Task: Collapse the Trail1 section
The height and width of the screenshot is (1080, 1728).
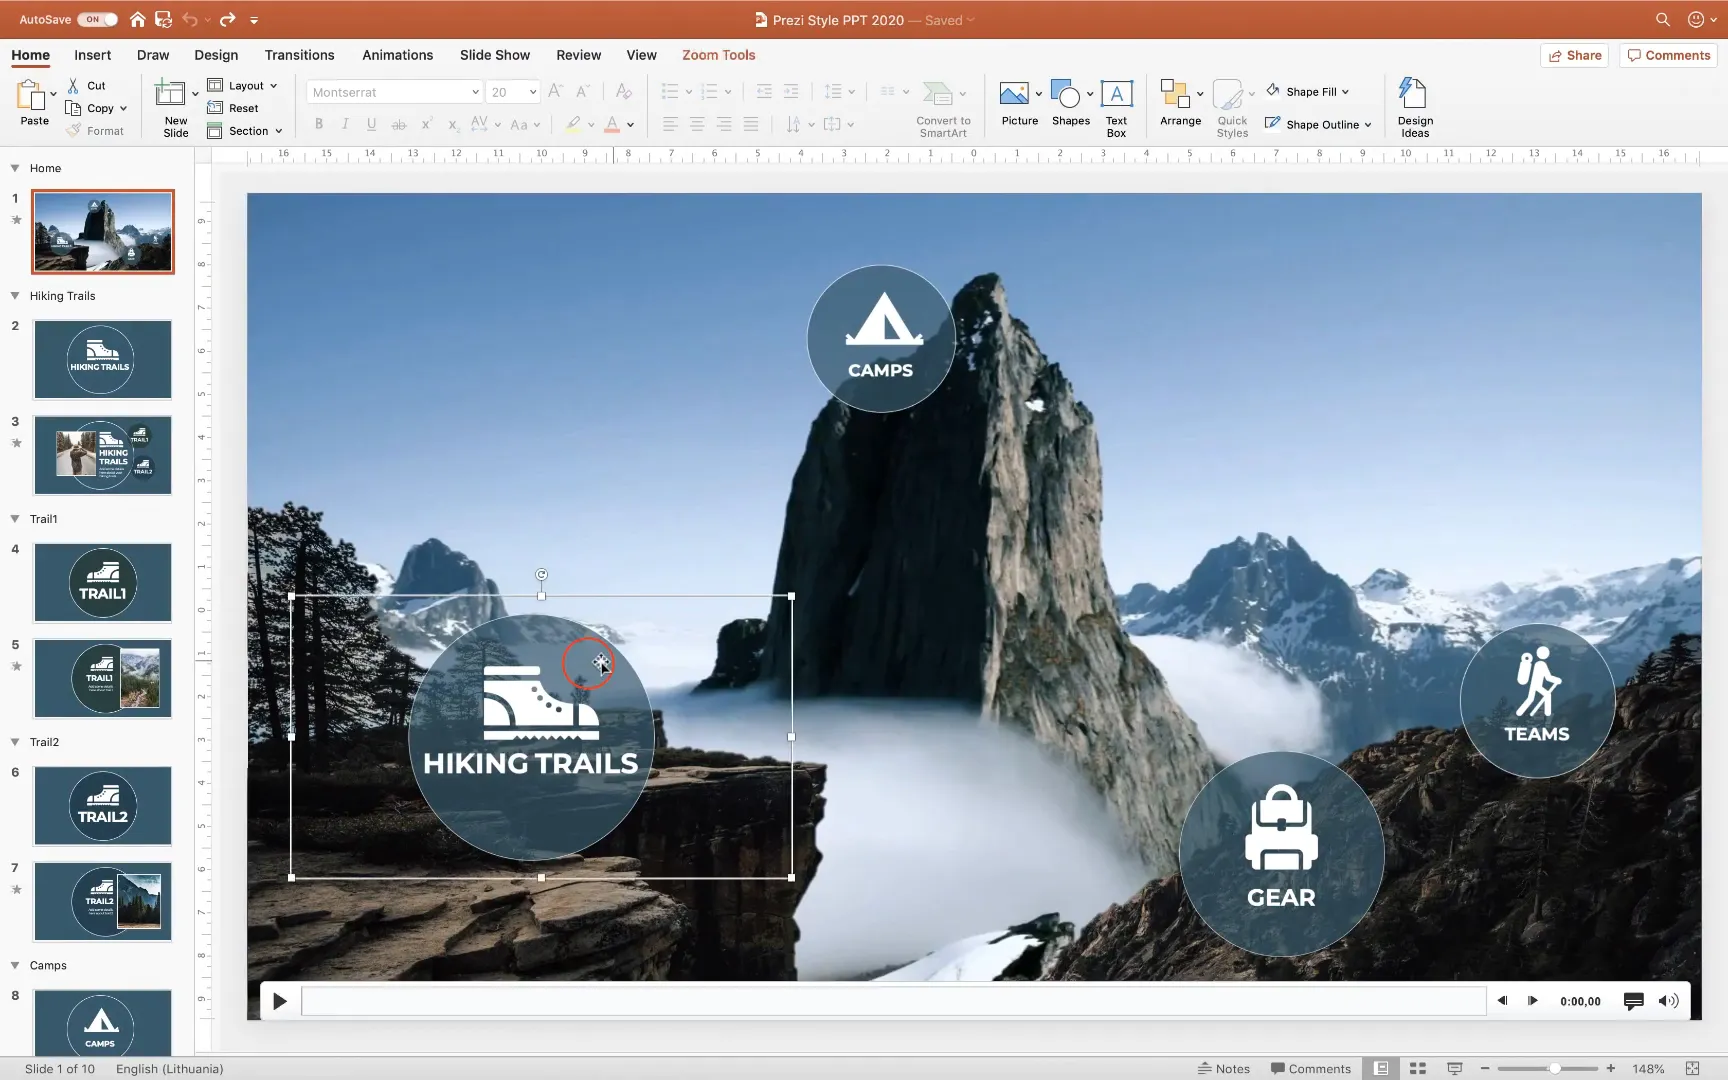Action: pos(15,519)
